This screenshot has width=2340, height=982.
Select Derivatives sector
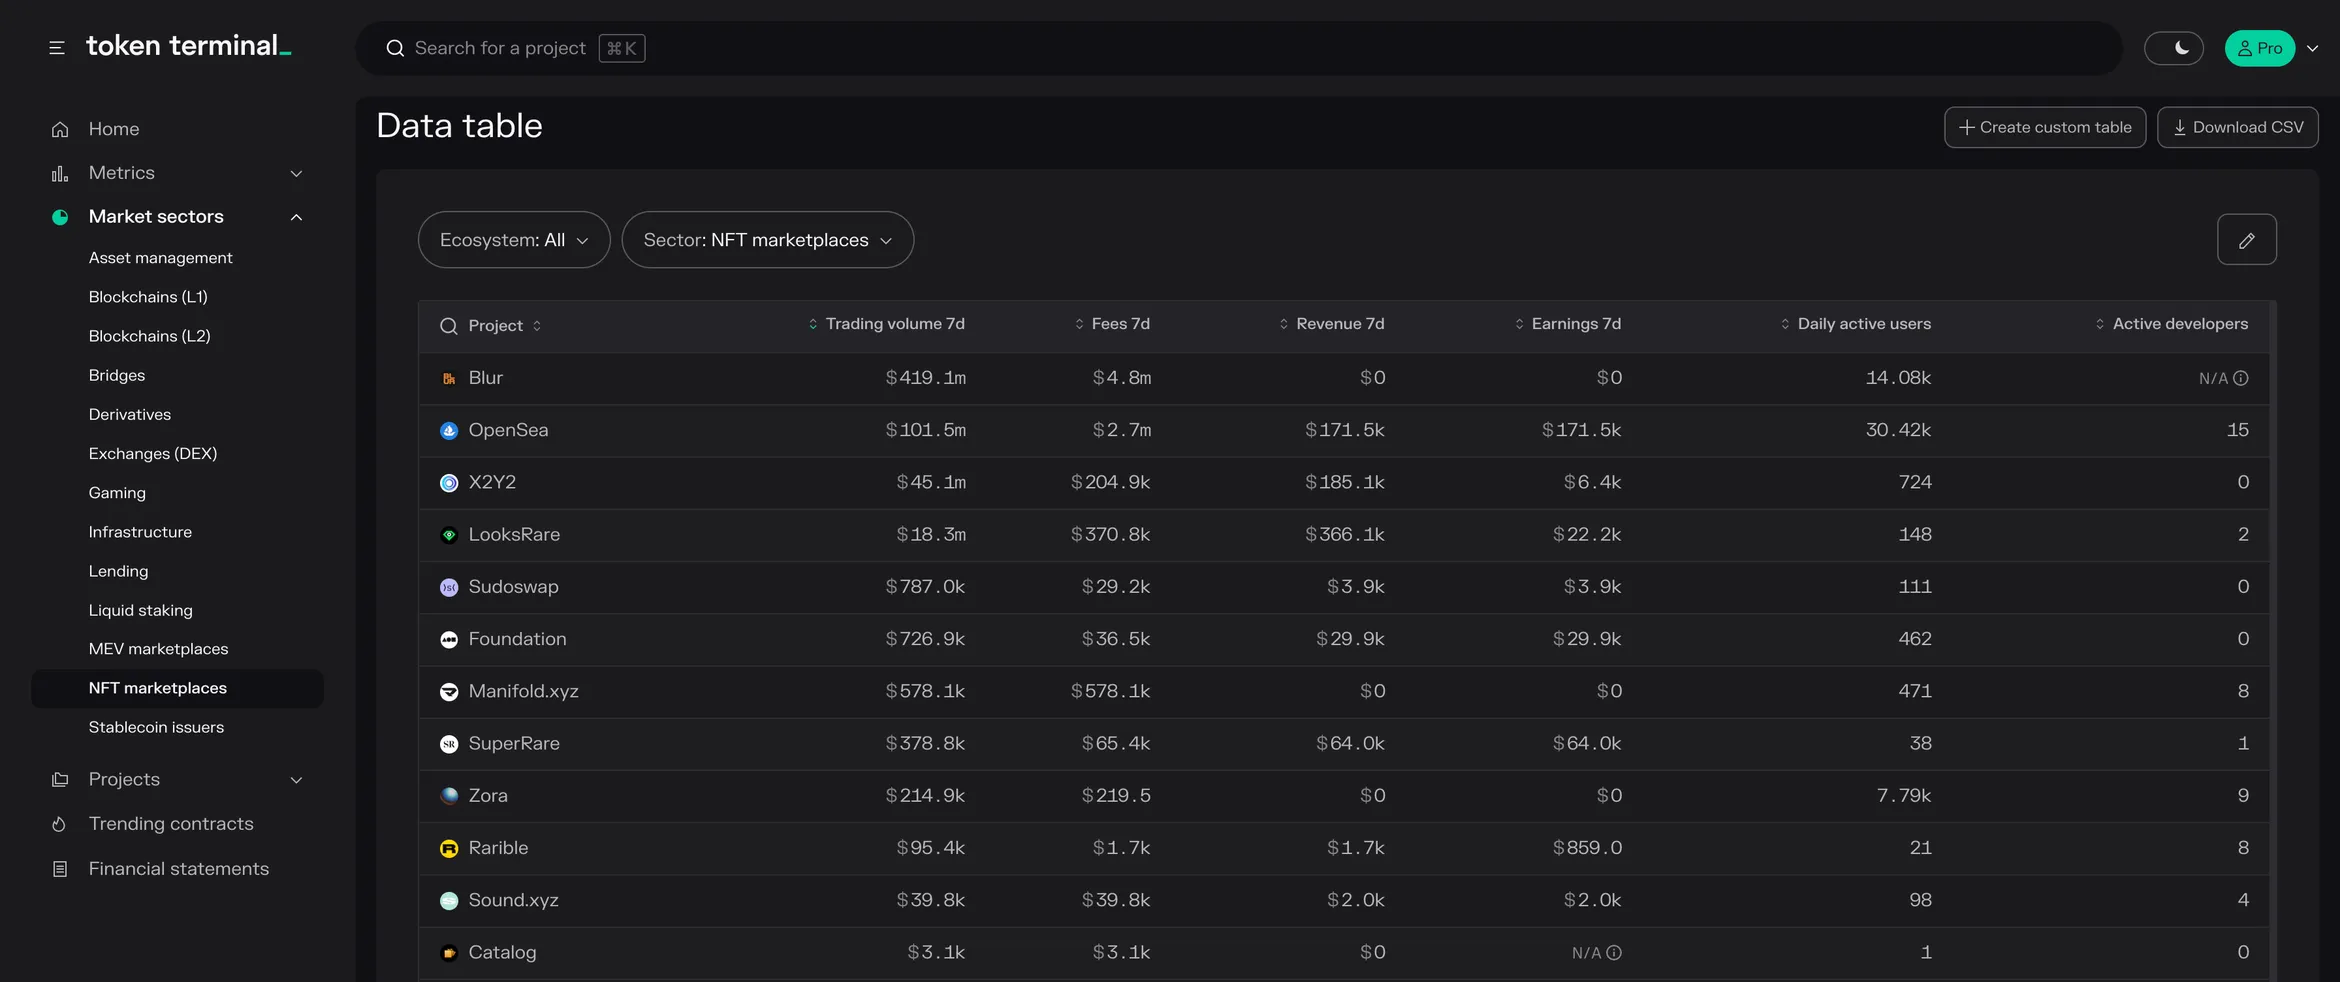click(x=130, y=414)
